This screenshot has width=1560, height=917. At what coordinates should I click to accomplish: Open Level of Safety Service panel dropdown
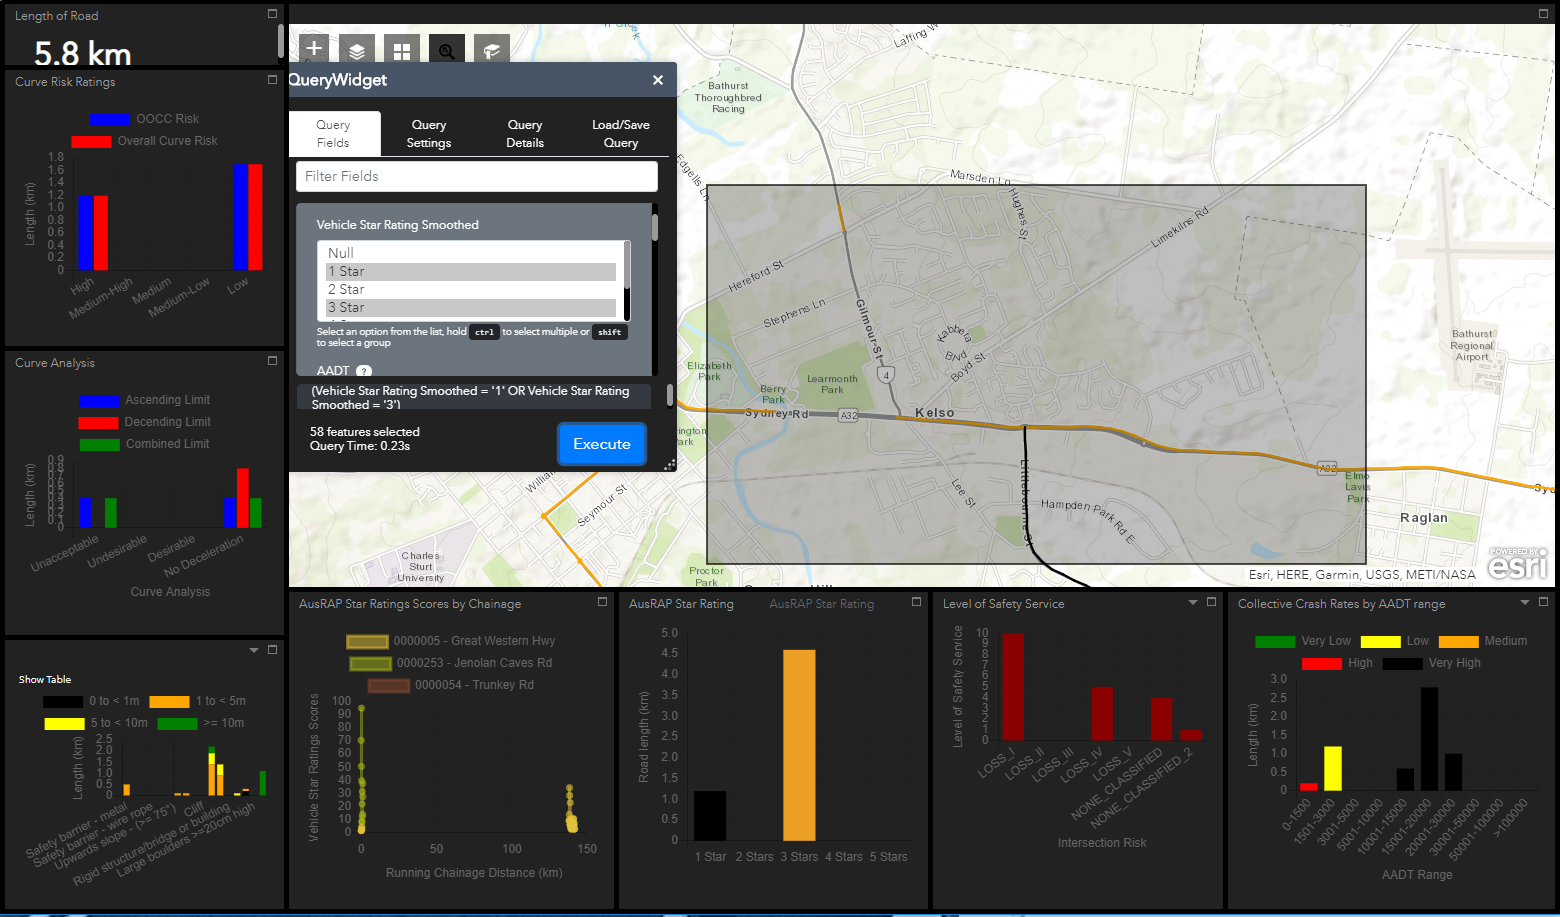pyautogui.click(x=1193, y=602)
